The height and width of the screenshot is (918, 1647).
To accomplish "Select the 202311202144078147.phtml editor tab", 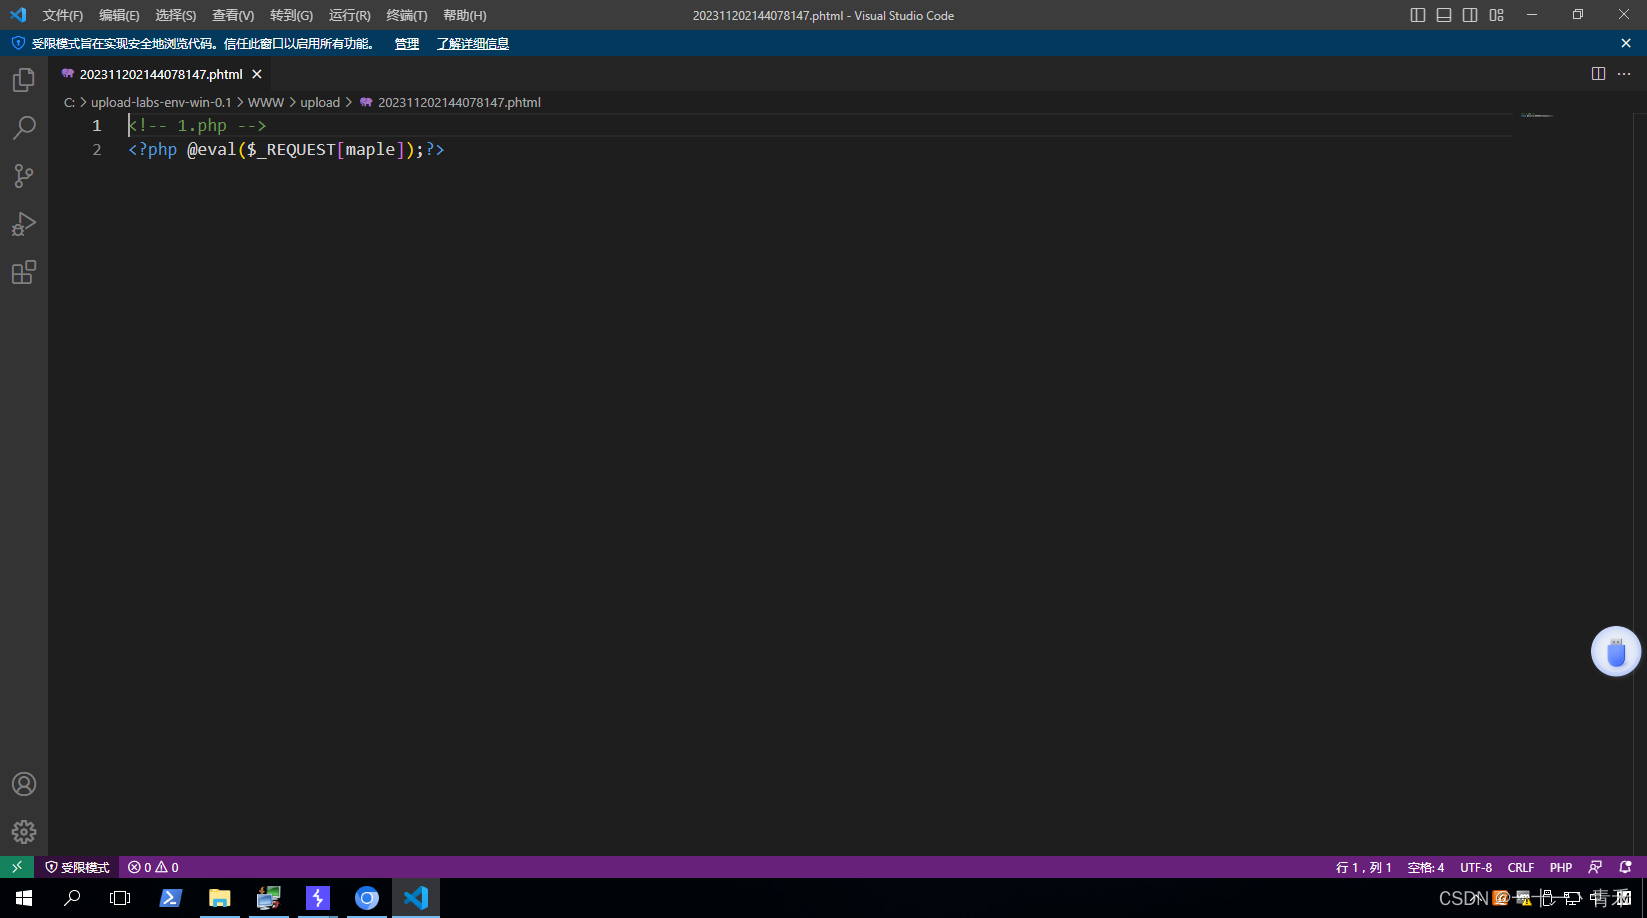I will click(x=161, y=74).
